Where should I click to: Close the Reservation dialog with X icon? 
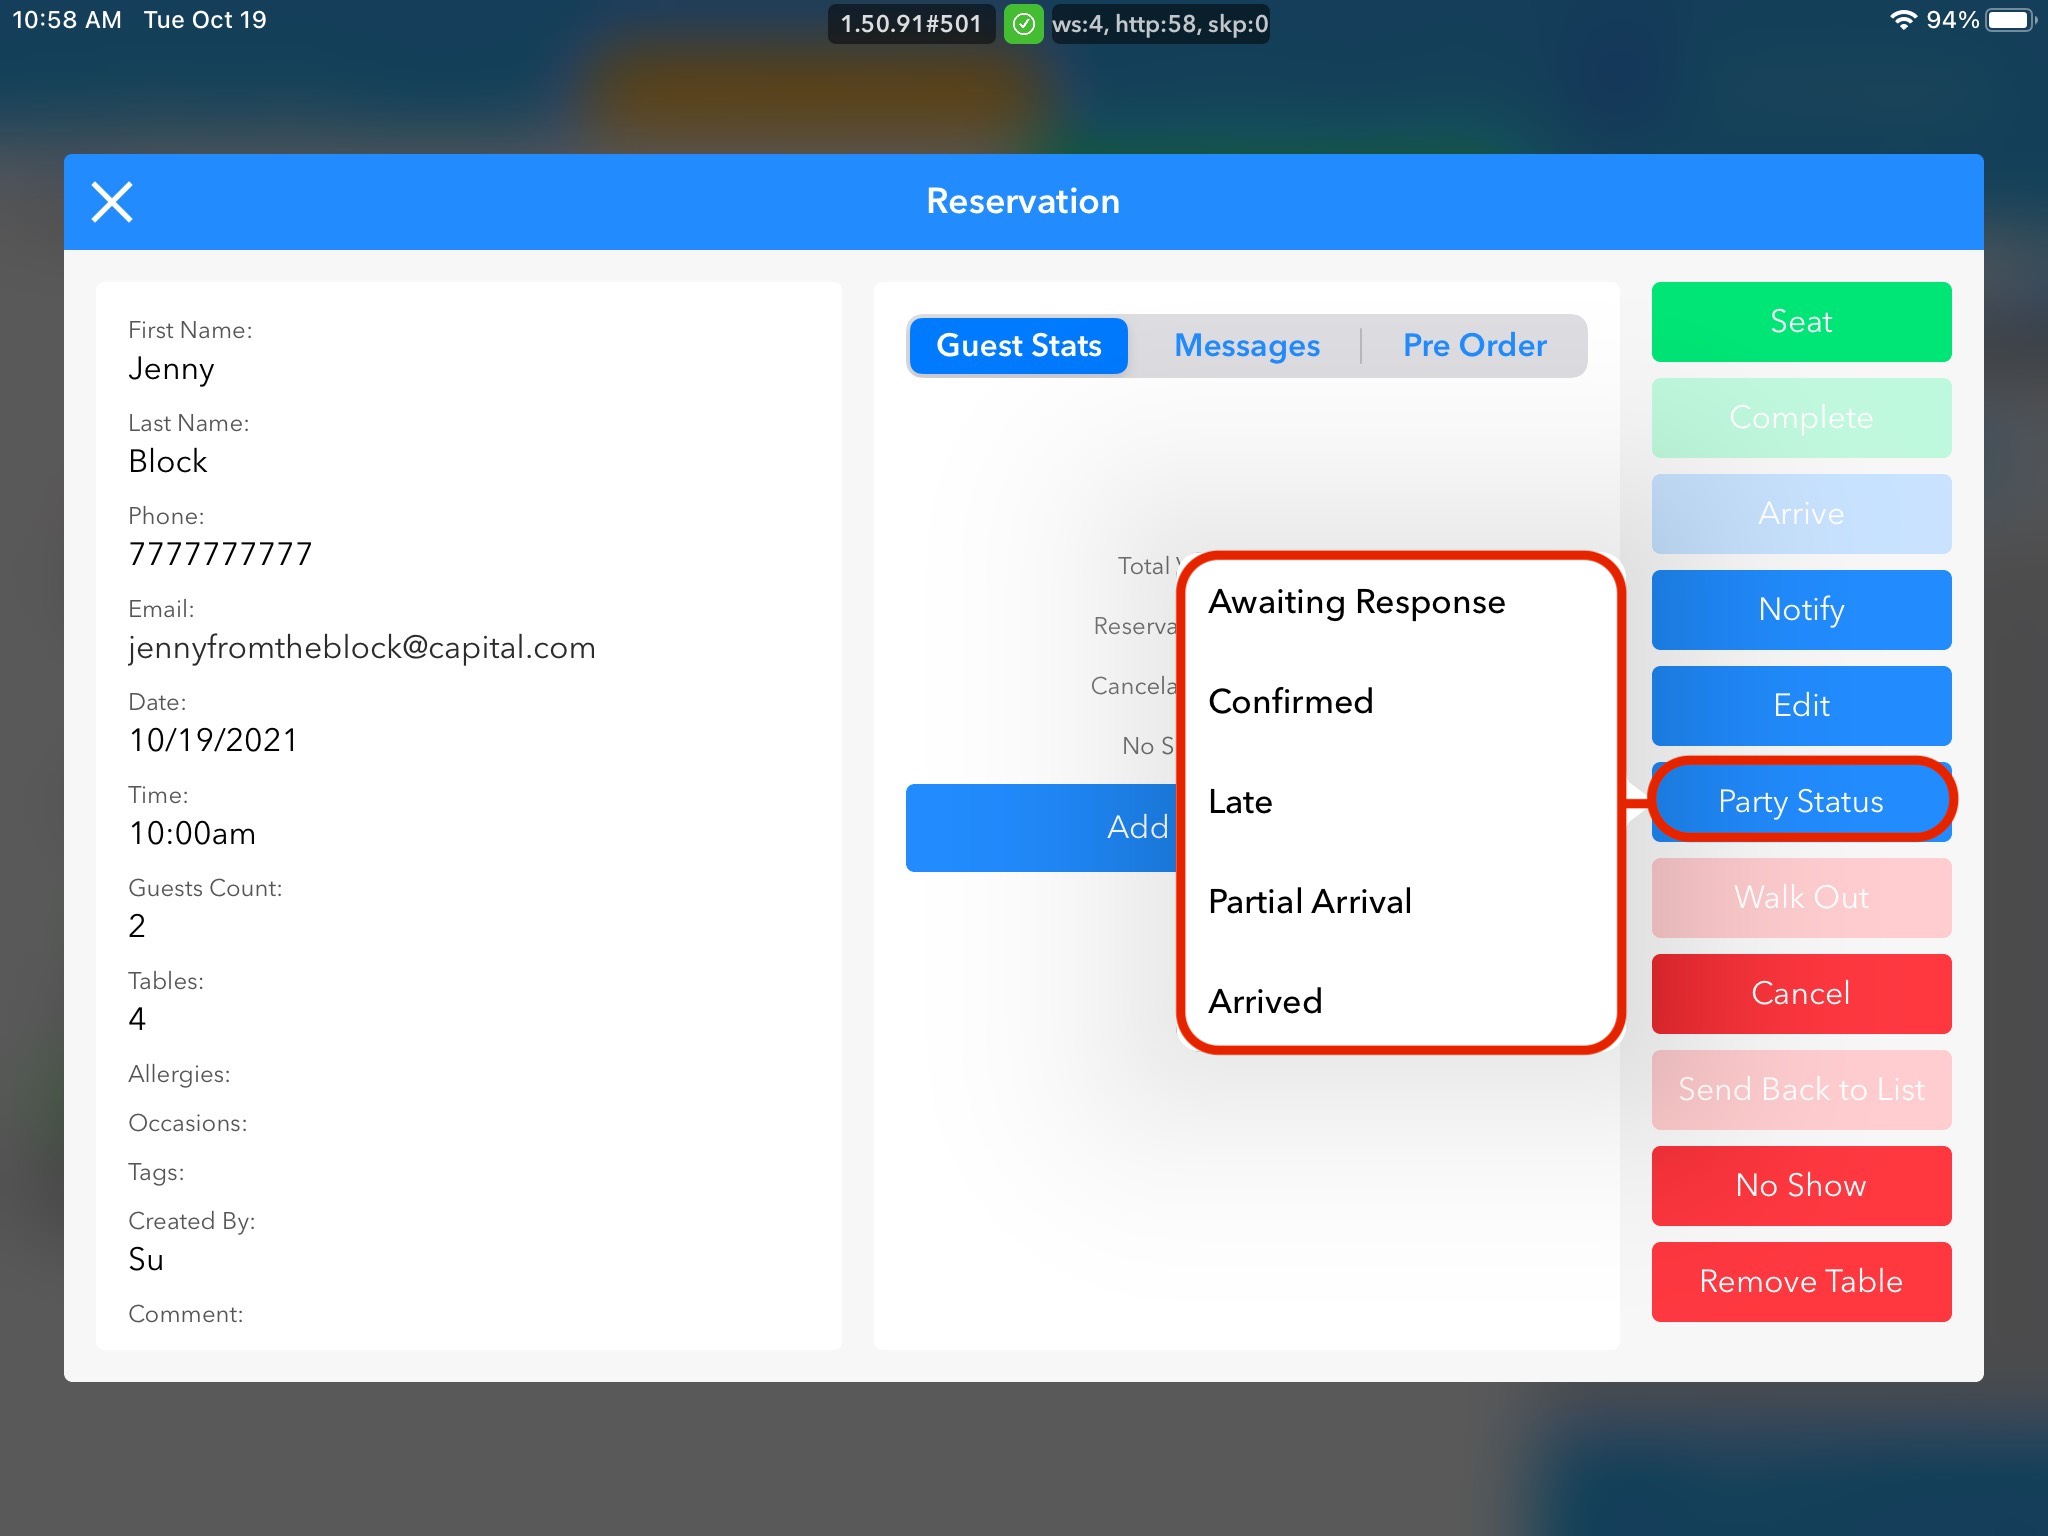click(112, 202)
